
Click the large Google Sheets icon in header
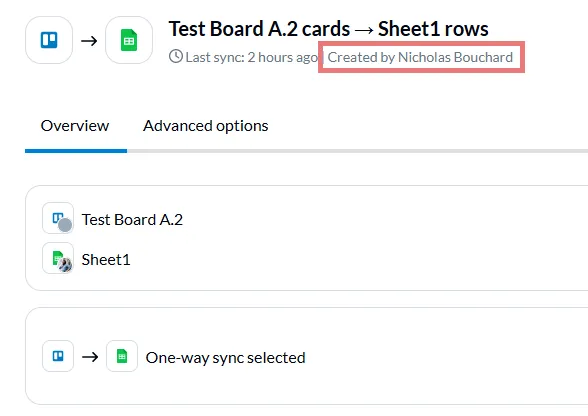(x=129, y=40)
